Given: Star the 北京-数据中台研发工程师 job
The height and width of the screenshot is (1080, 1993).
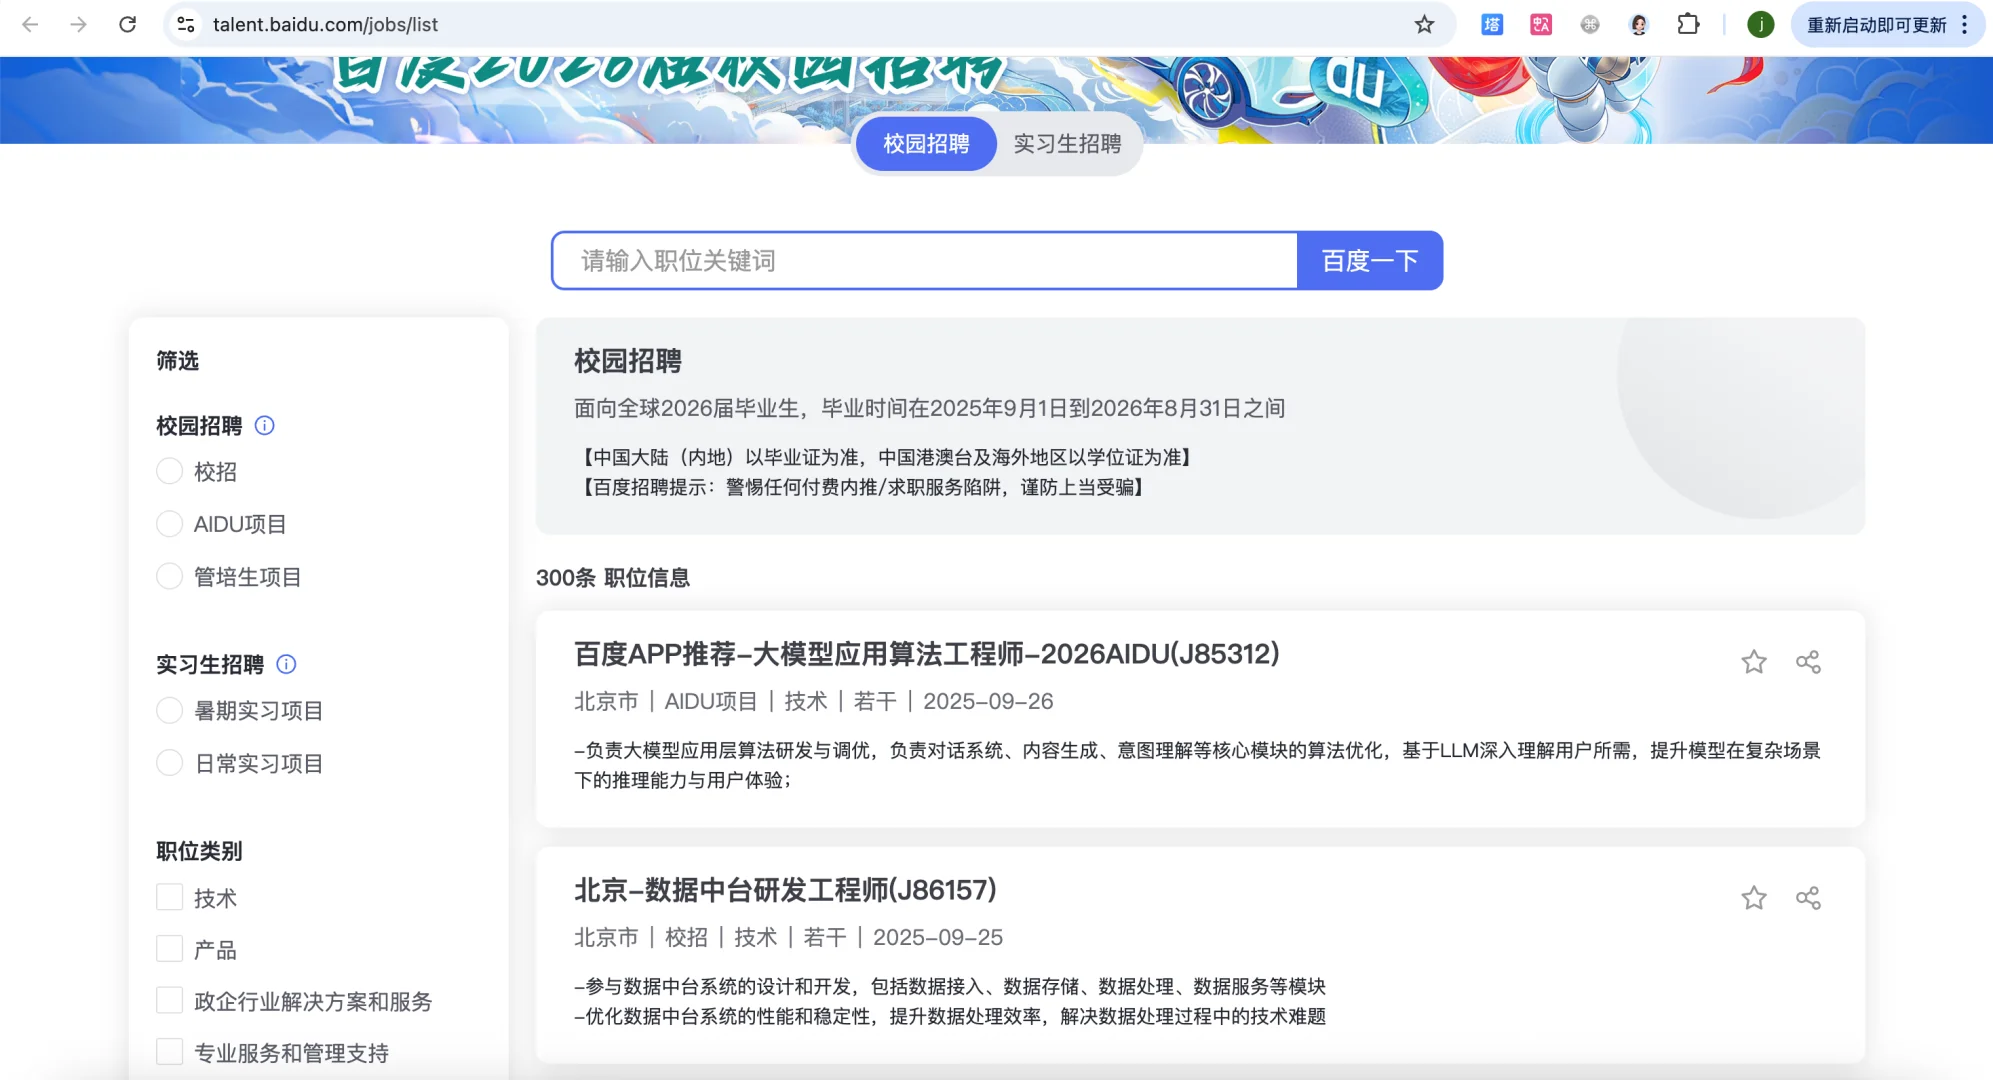Looking at the screenshot, I should point(1753,898).
